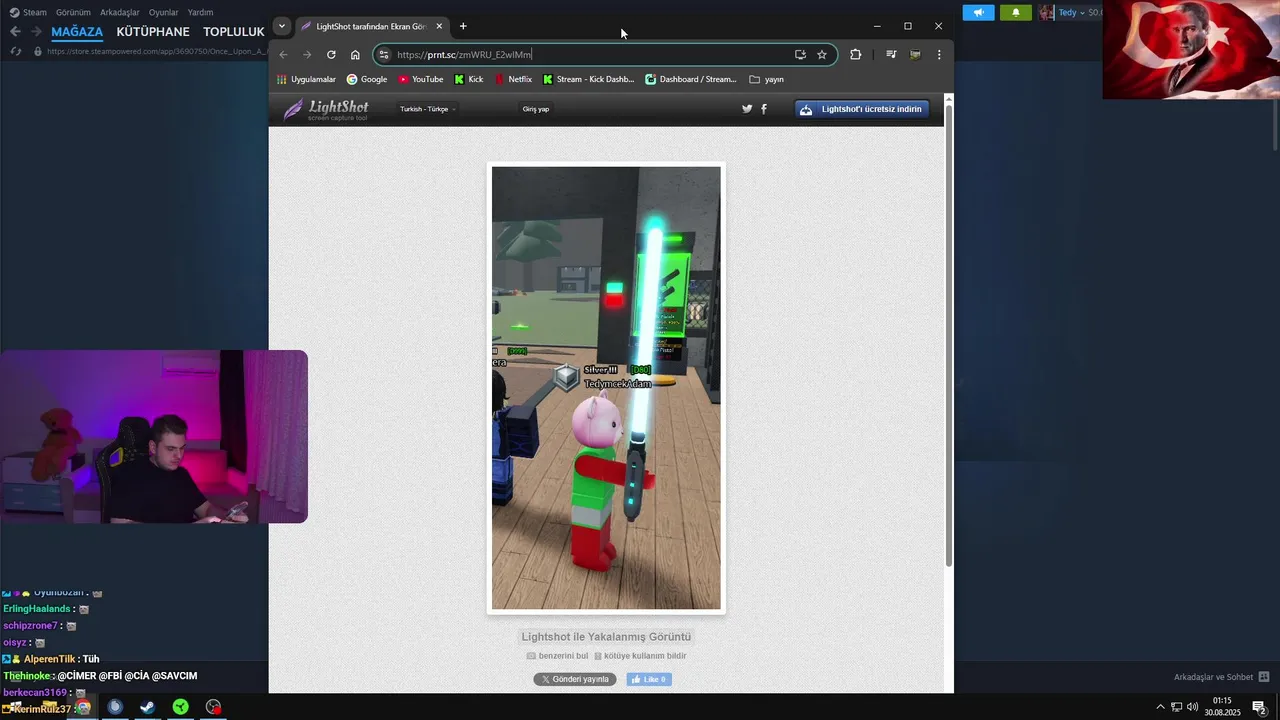Open Chrome three-dot menu

click(x=939, y=55)
